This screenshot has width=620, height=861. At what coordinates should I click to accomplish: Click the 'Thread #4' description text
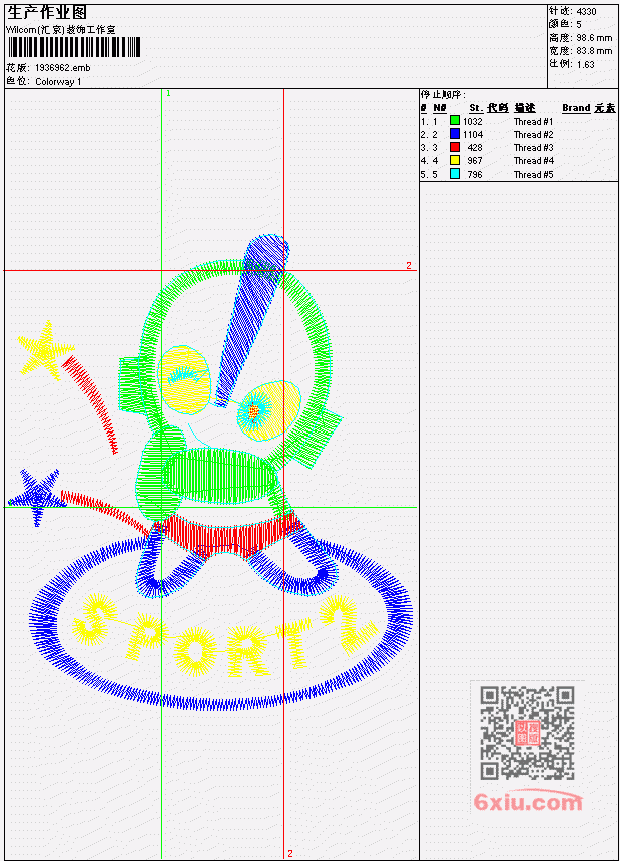(533, 161)
